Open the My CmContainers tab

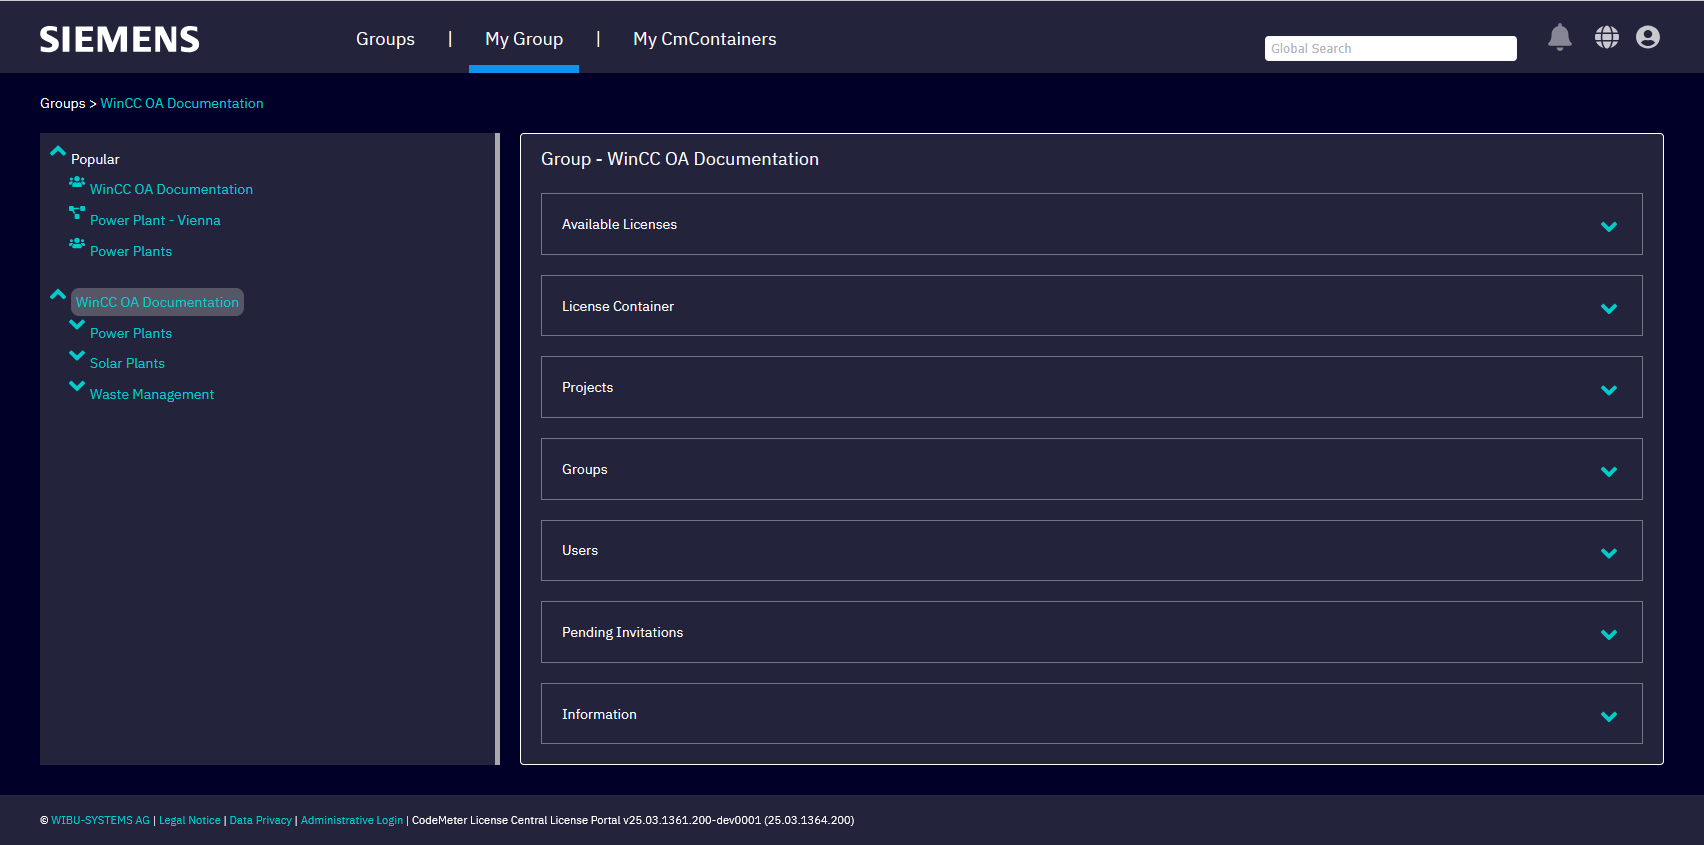point(704,39)
